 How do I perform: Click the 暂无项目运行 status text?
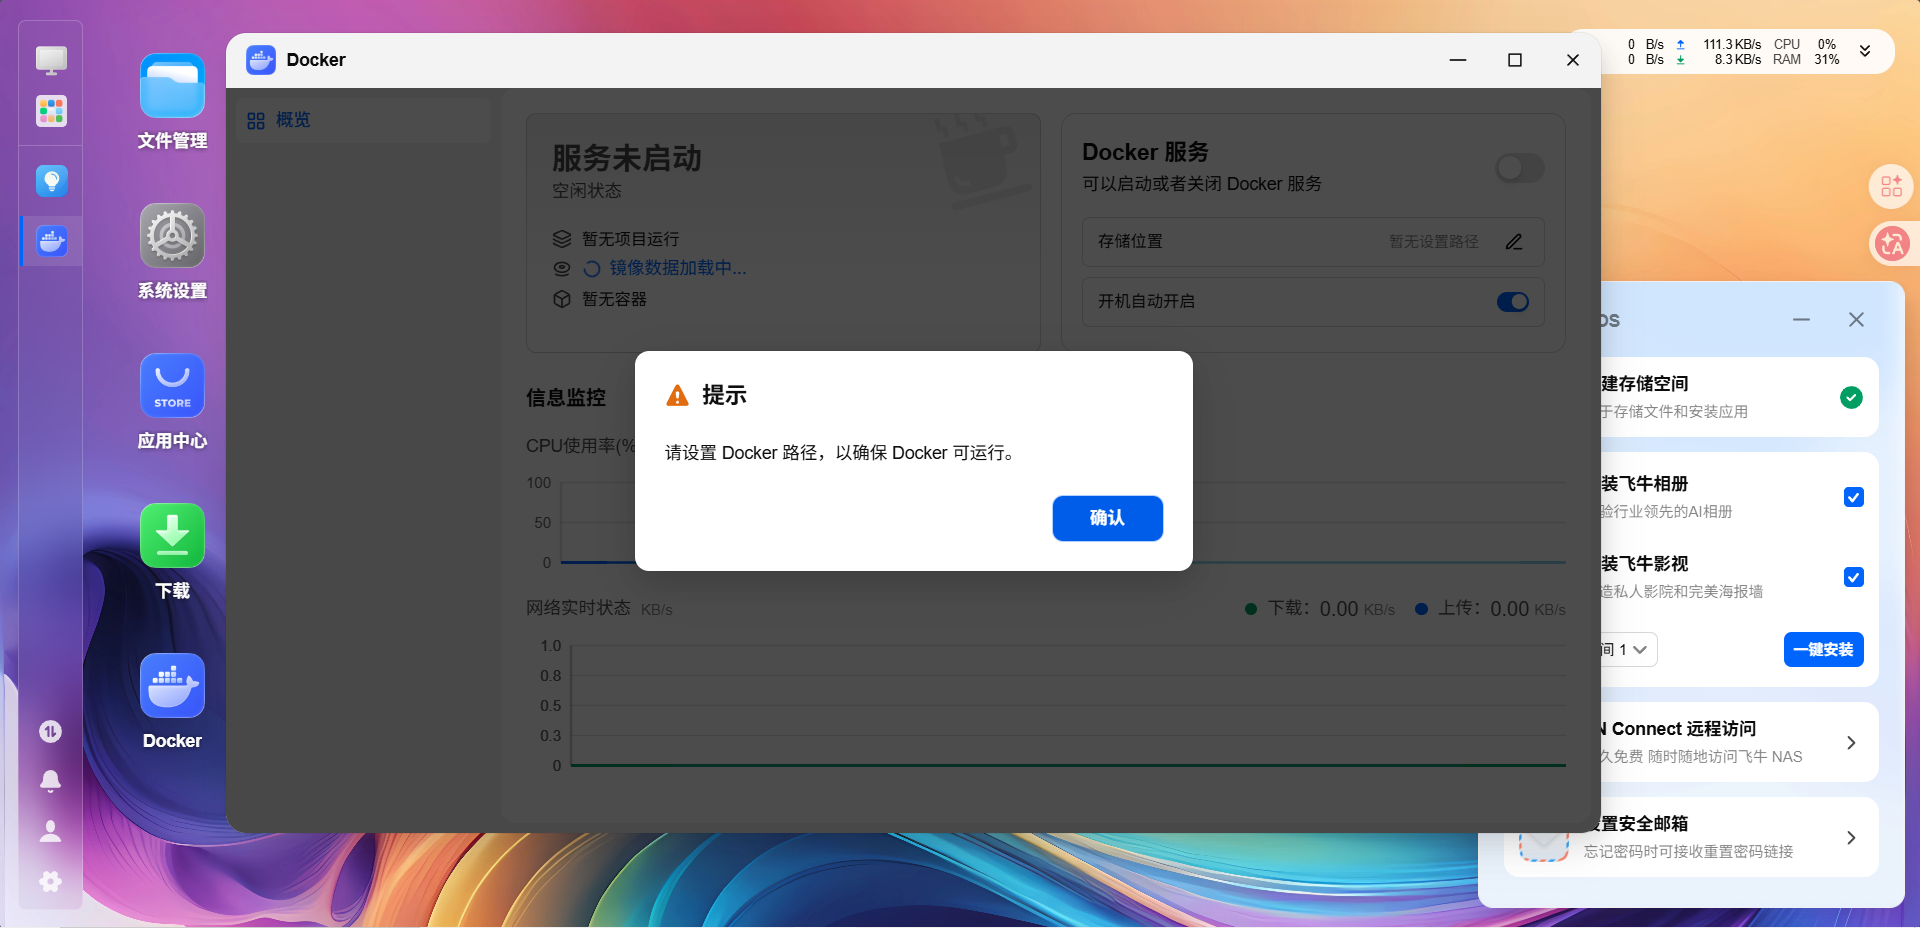(630, 239)
